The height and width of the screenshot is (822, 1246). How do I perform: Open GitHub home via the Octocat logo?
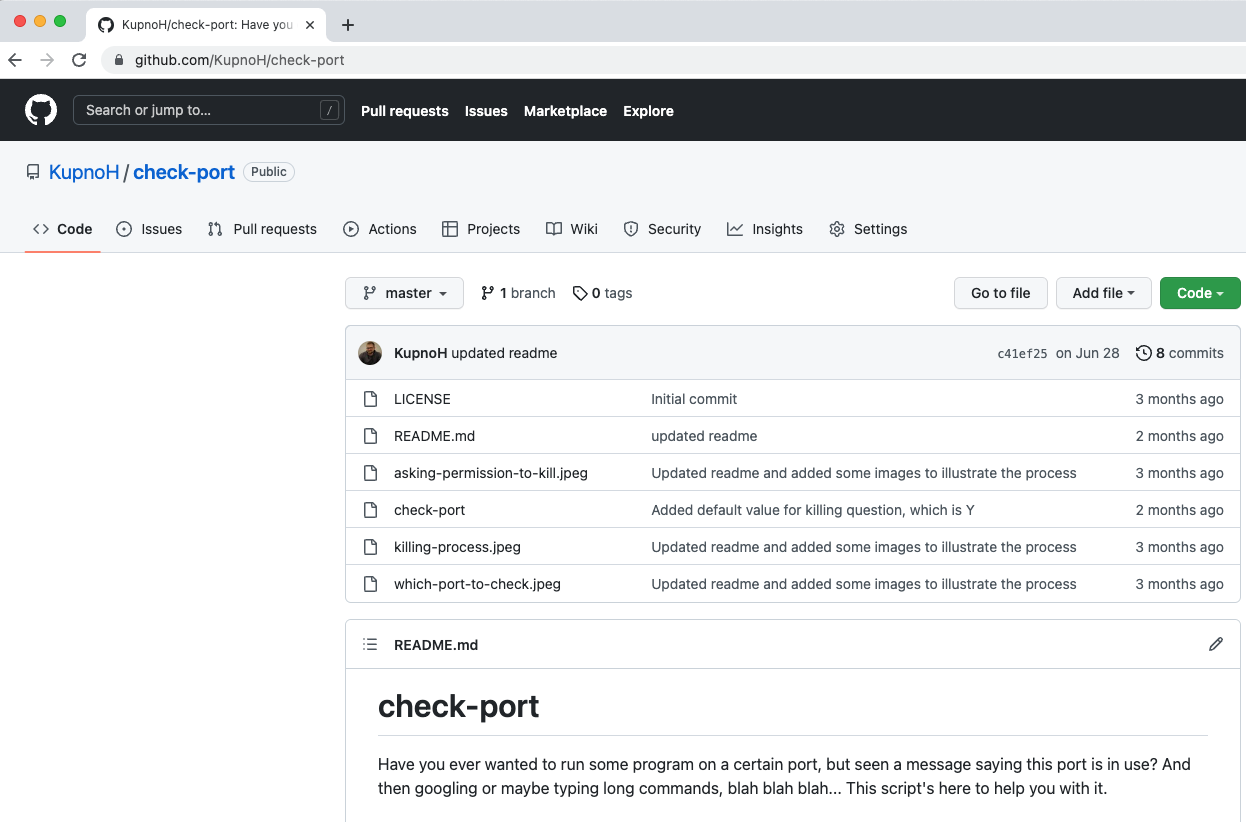pos(40,110)
